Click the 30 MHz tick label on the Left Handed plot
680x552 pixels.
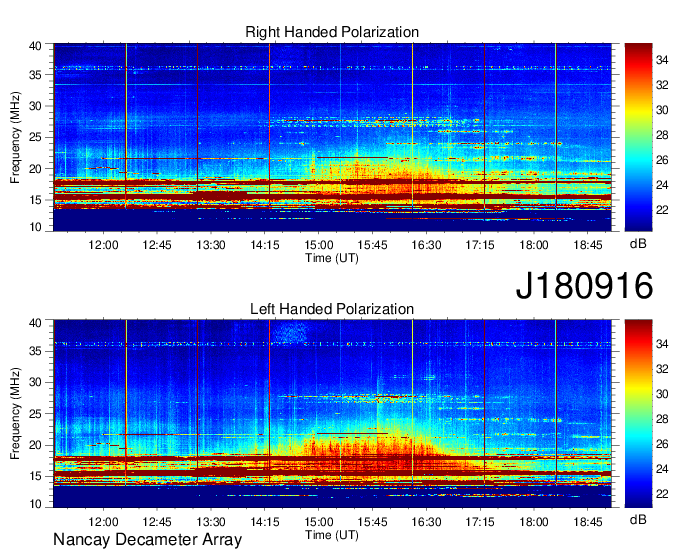tap(35, 382)
